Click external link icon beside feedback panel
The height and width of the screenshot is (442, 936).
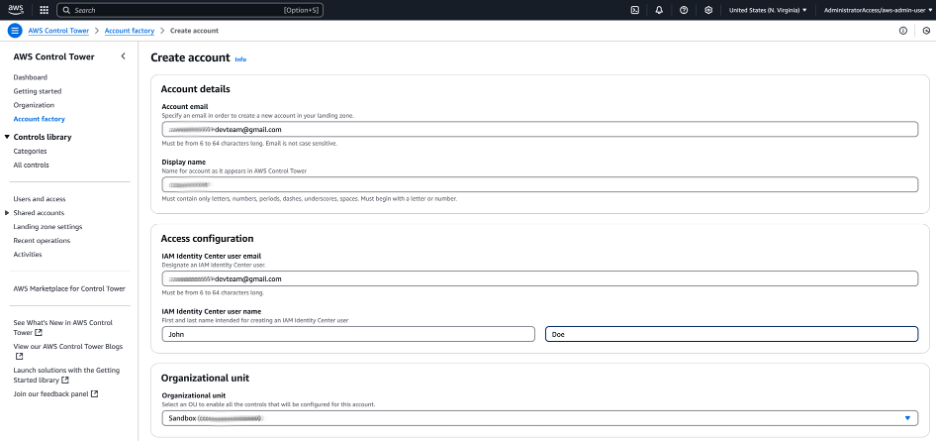click(94, 394)
